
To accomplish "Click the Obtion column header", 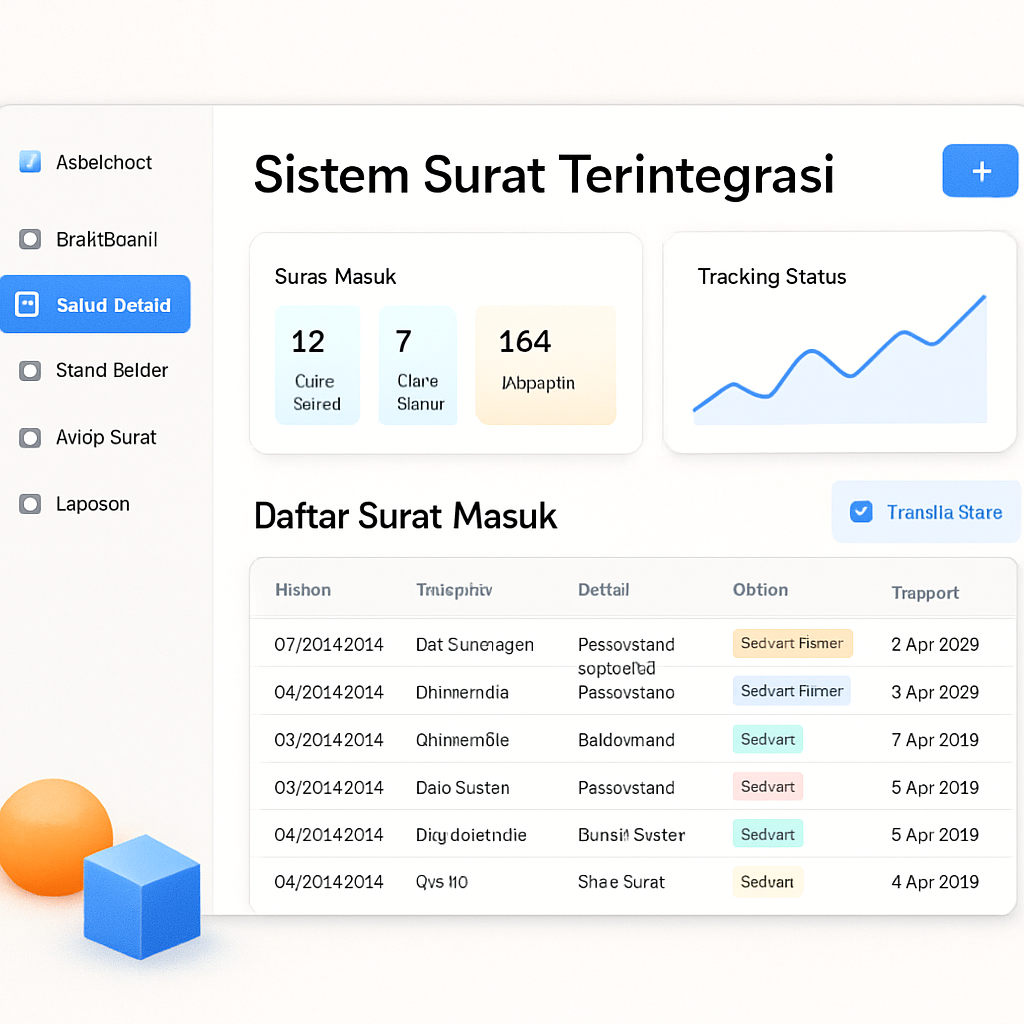I will [x=760, y=590].
